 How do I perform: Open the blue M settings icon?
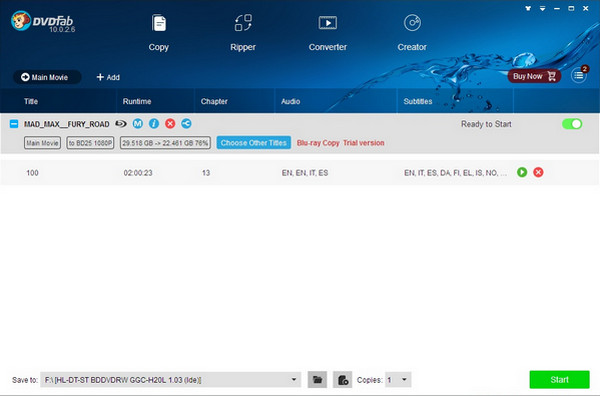(138, 124)
